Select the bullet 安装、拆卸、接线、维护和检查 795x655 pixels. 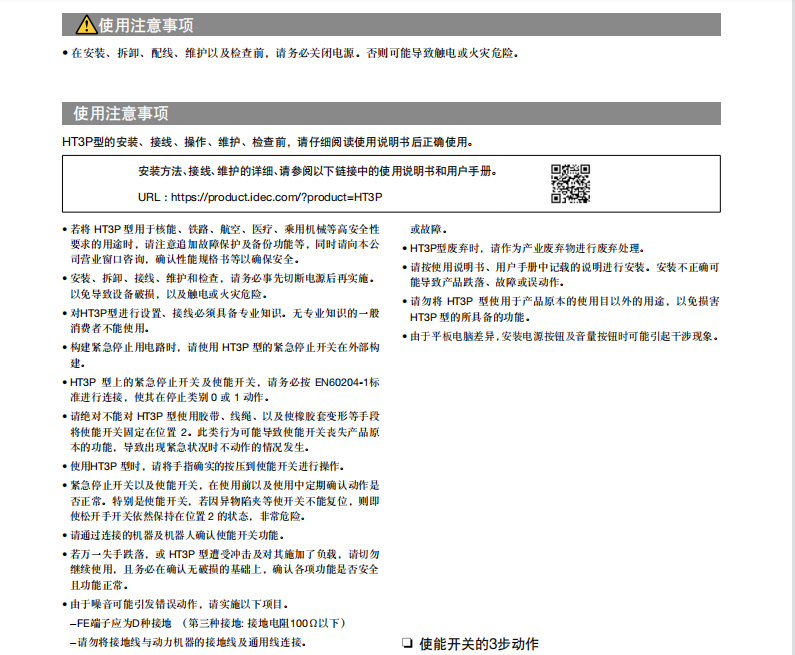point(221,286)
